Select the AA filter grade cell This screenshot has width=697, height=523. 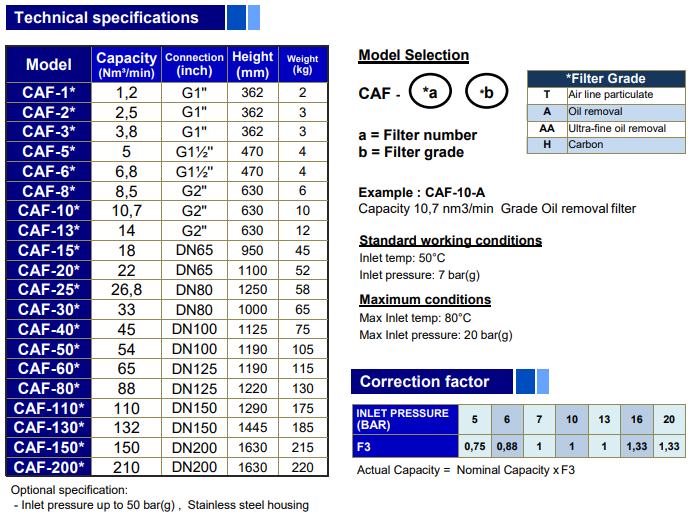[x=547, y=129]
